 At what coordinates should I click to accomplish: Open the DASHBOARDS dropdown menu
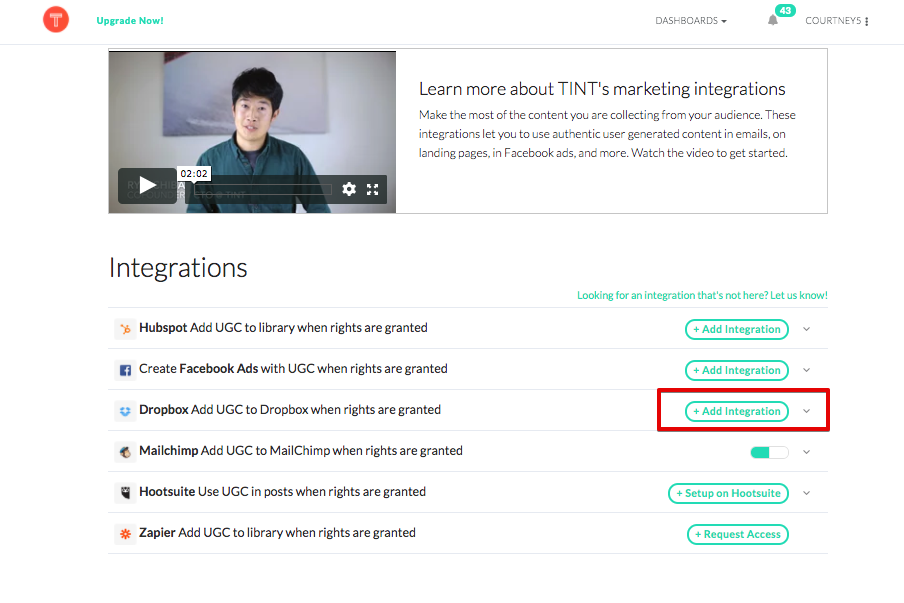[691, 21]
